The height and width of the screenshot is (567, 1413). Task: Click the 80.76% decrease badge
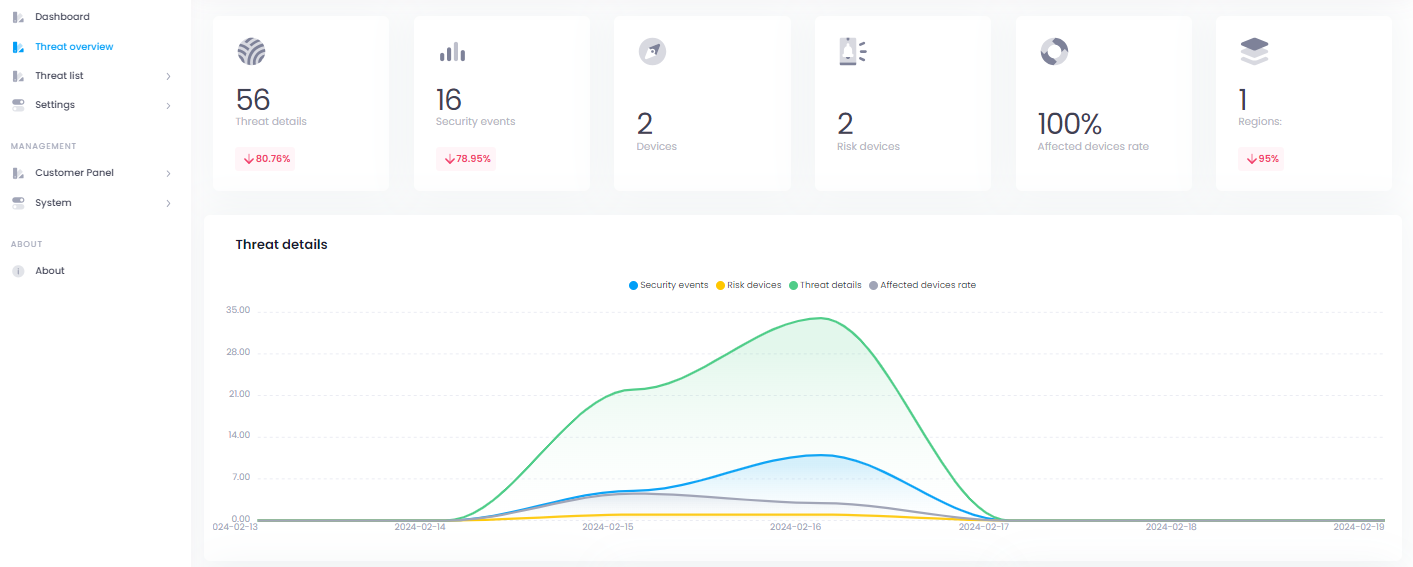(x=265, y=159)
